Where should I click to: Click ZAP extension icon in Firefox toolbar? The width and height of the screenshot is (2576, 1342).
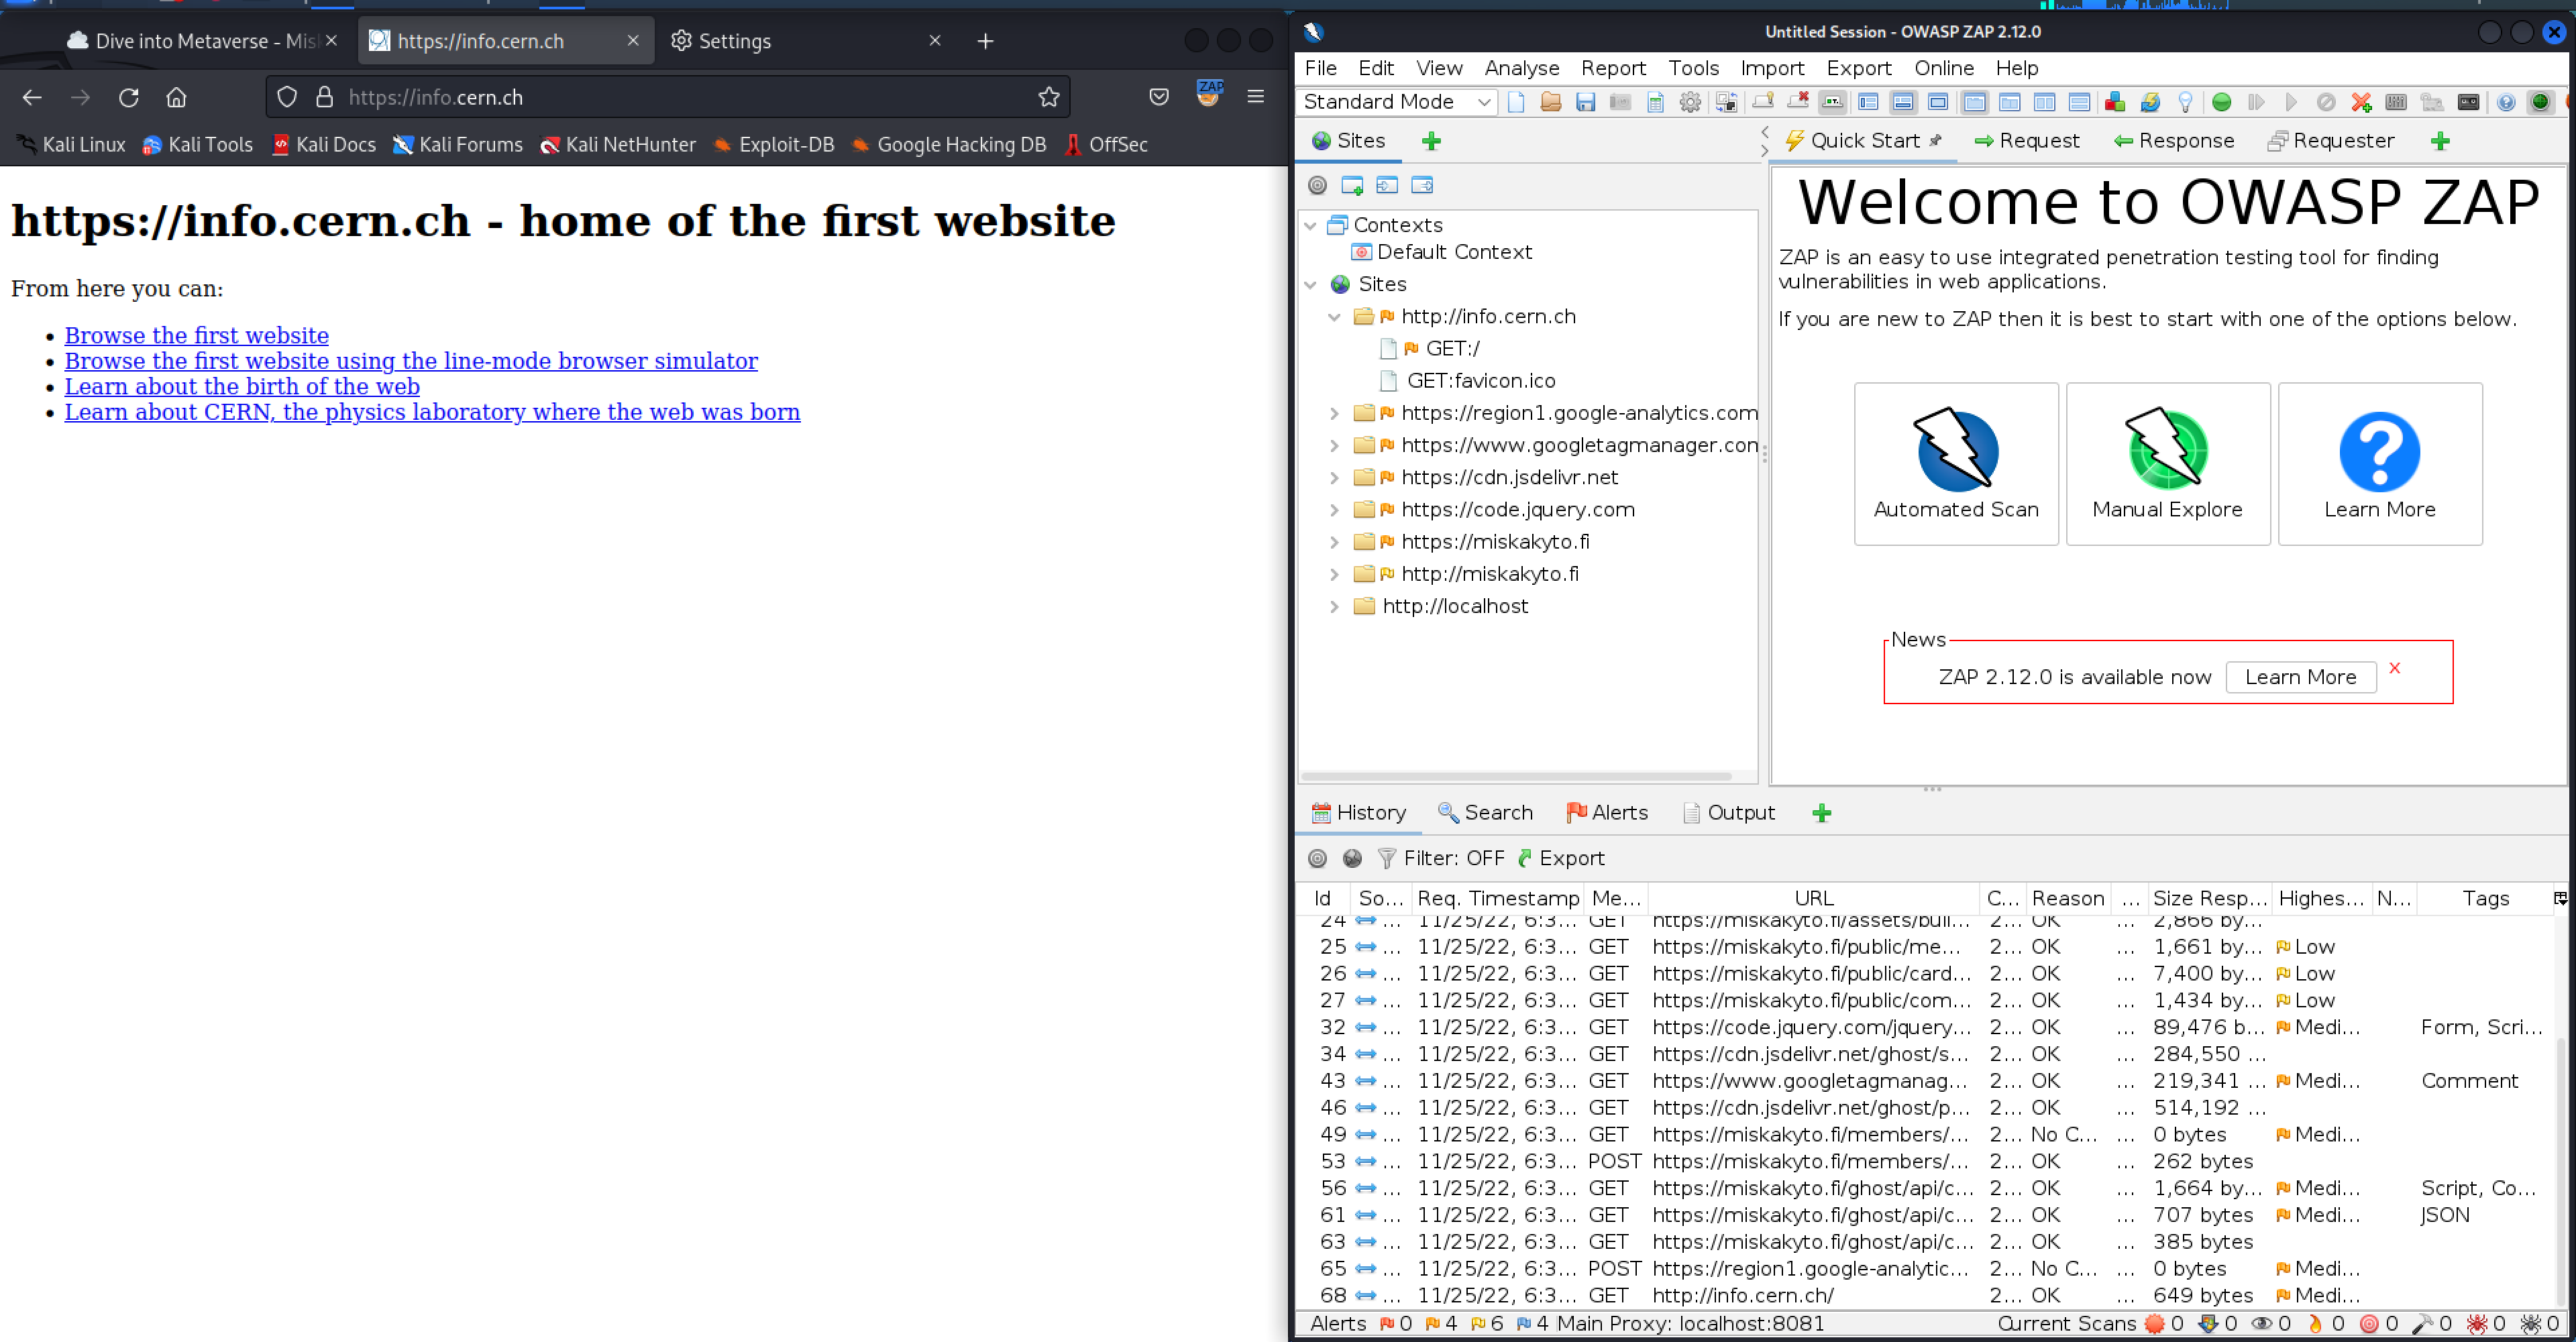[x=1209, y=95]
